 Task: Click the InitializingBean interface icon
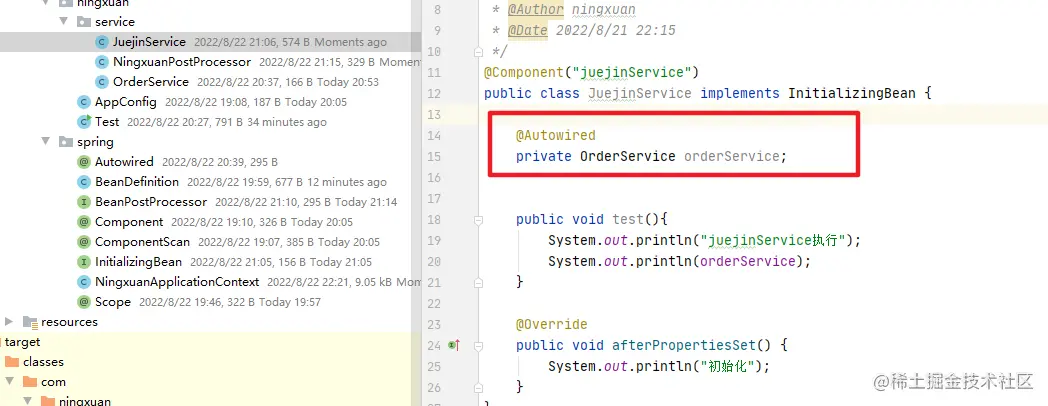[84, 262]
